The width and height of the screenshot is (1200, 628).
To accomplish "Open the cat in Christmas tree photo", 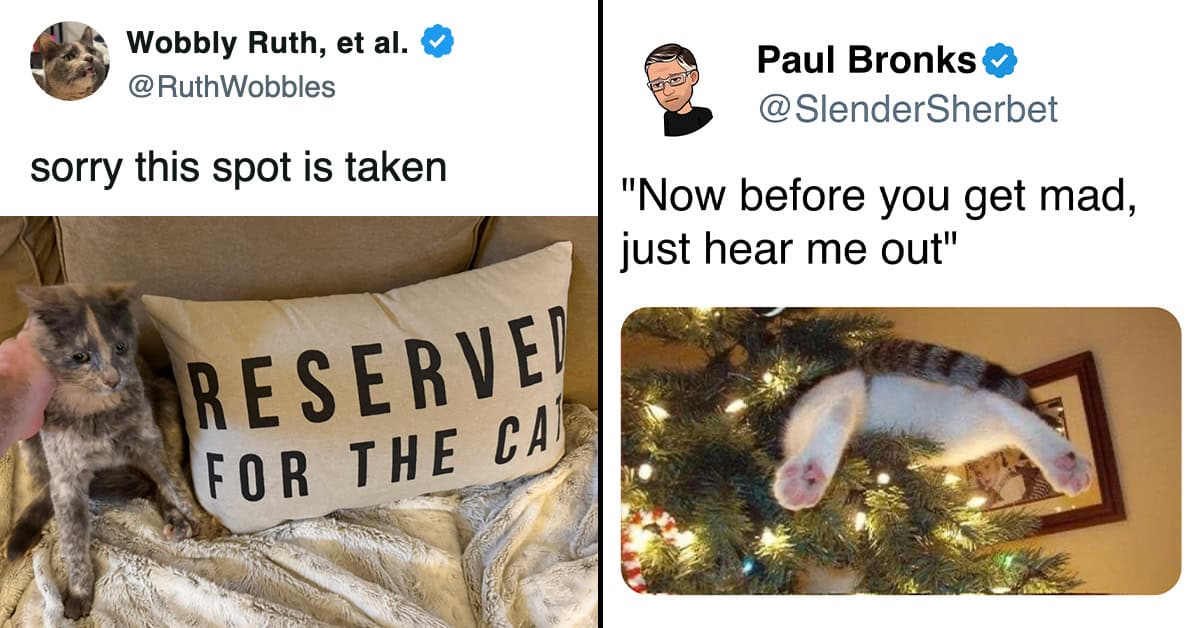I will [x=901, y=450].
